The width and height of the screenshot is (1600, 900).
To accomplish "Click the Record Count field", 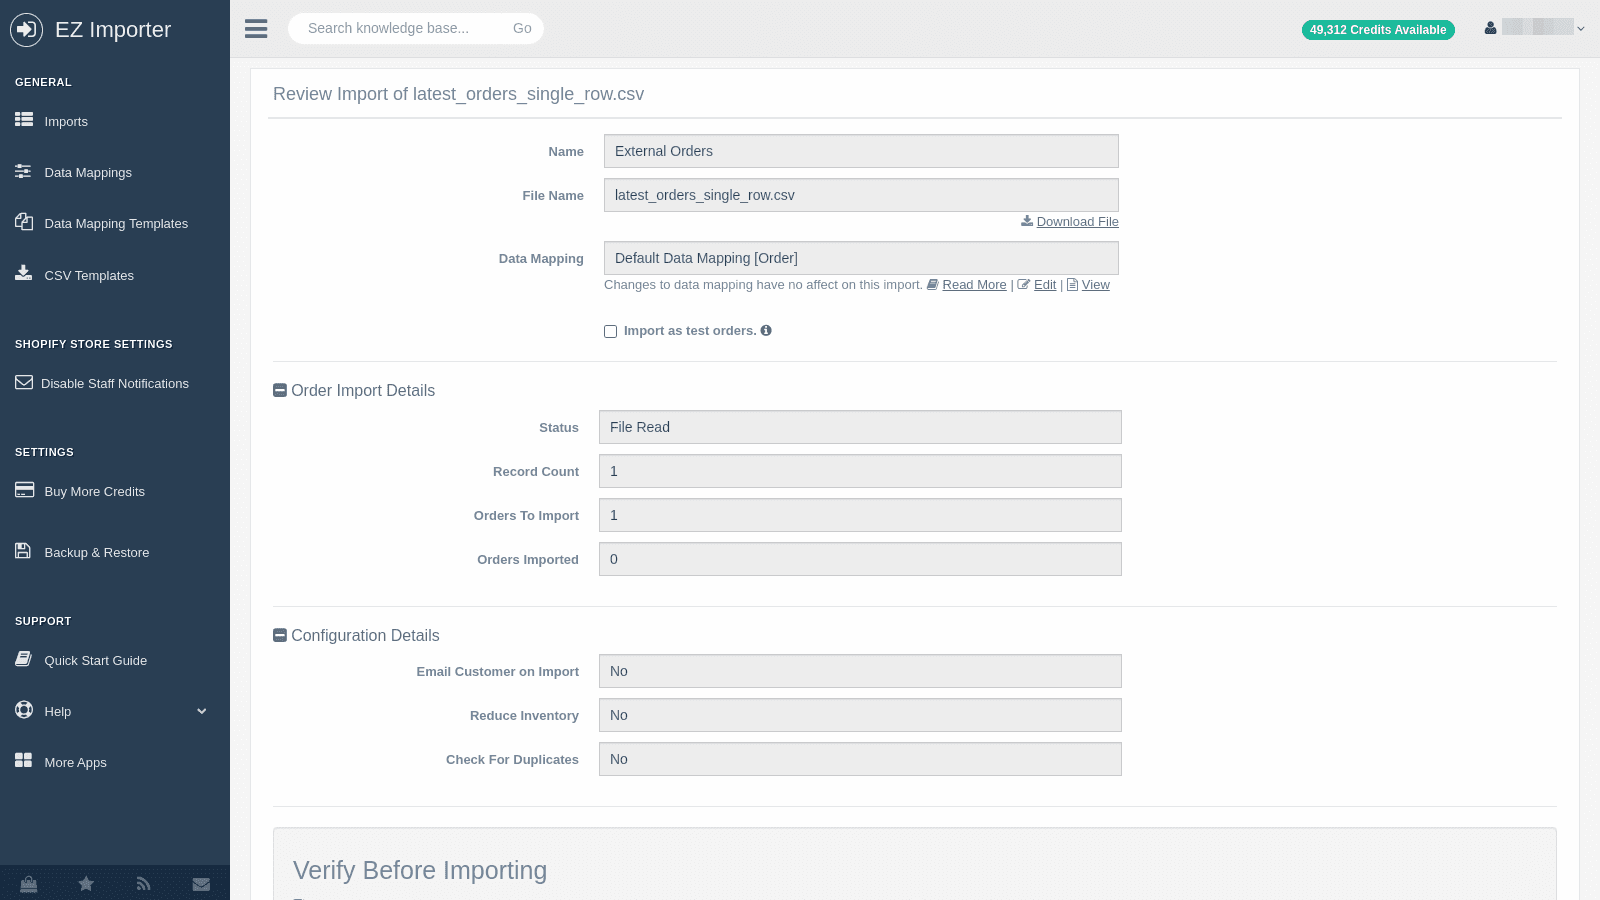I will pyautogui.click(x=860, y=471).
